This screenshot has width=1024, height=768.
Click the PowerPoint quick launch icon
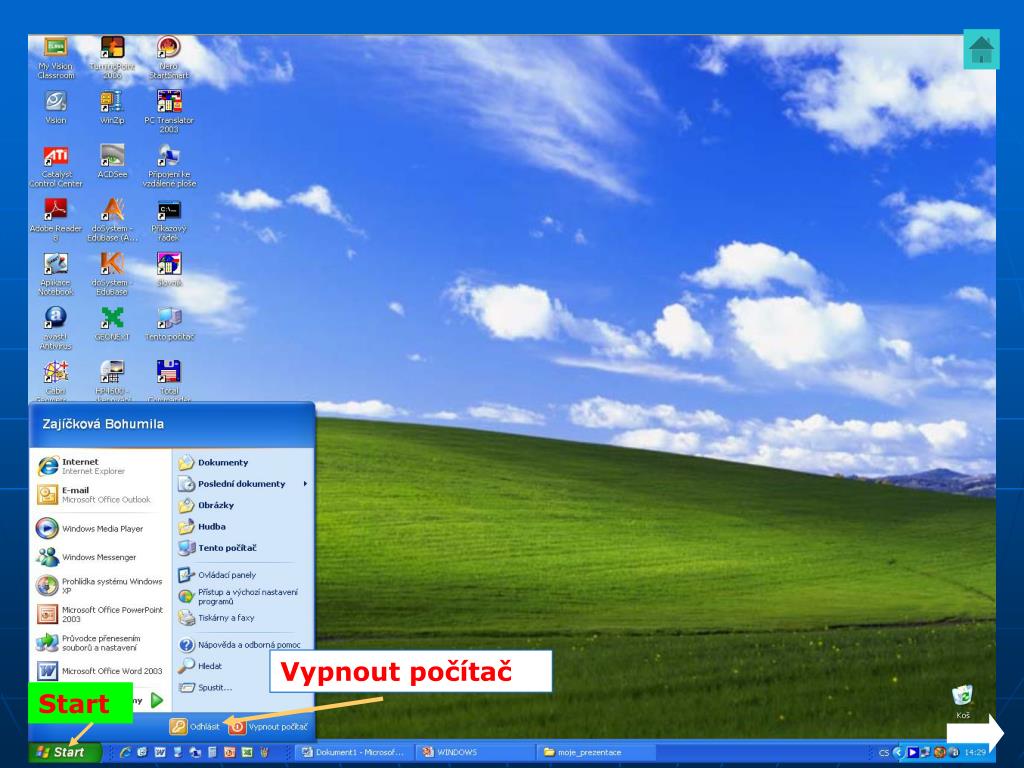[x=230, y=752]
